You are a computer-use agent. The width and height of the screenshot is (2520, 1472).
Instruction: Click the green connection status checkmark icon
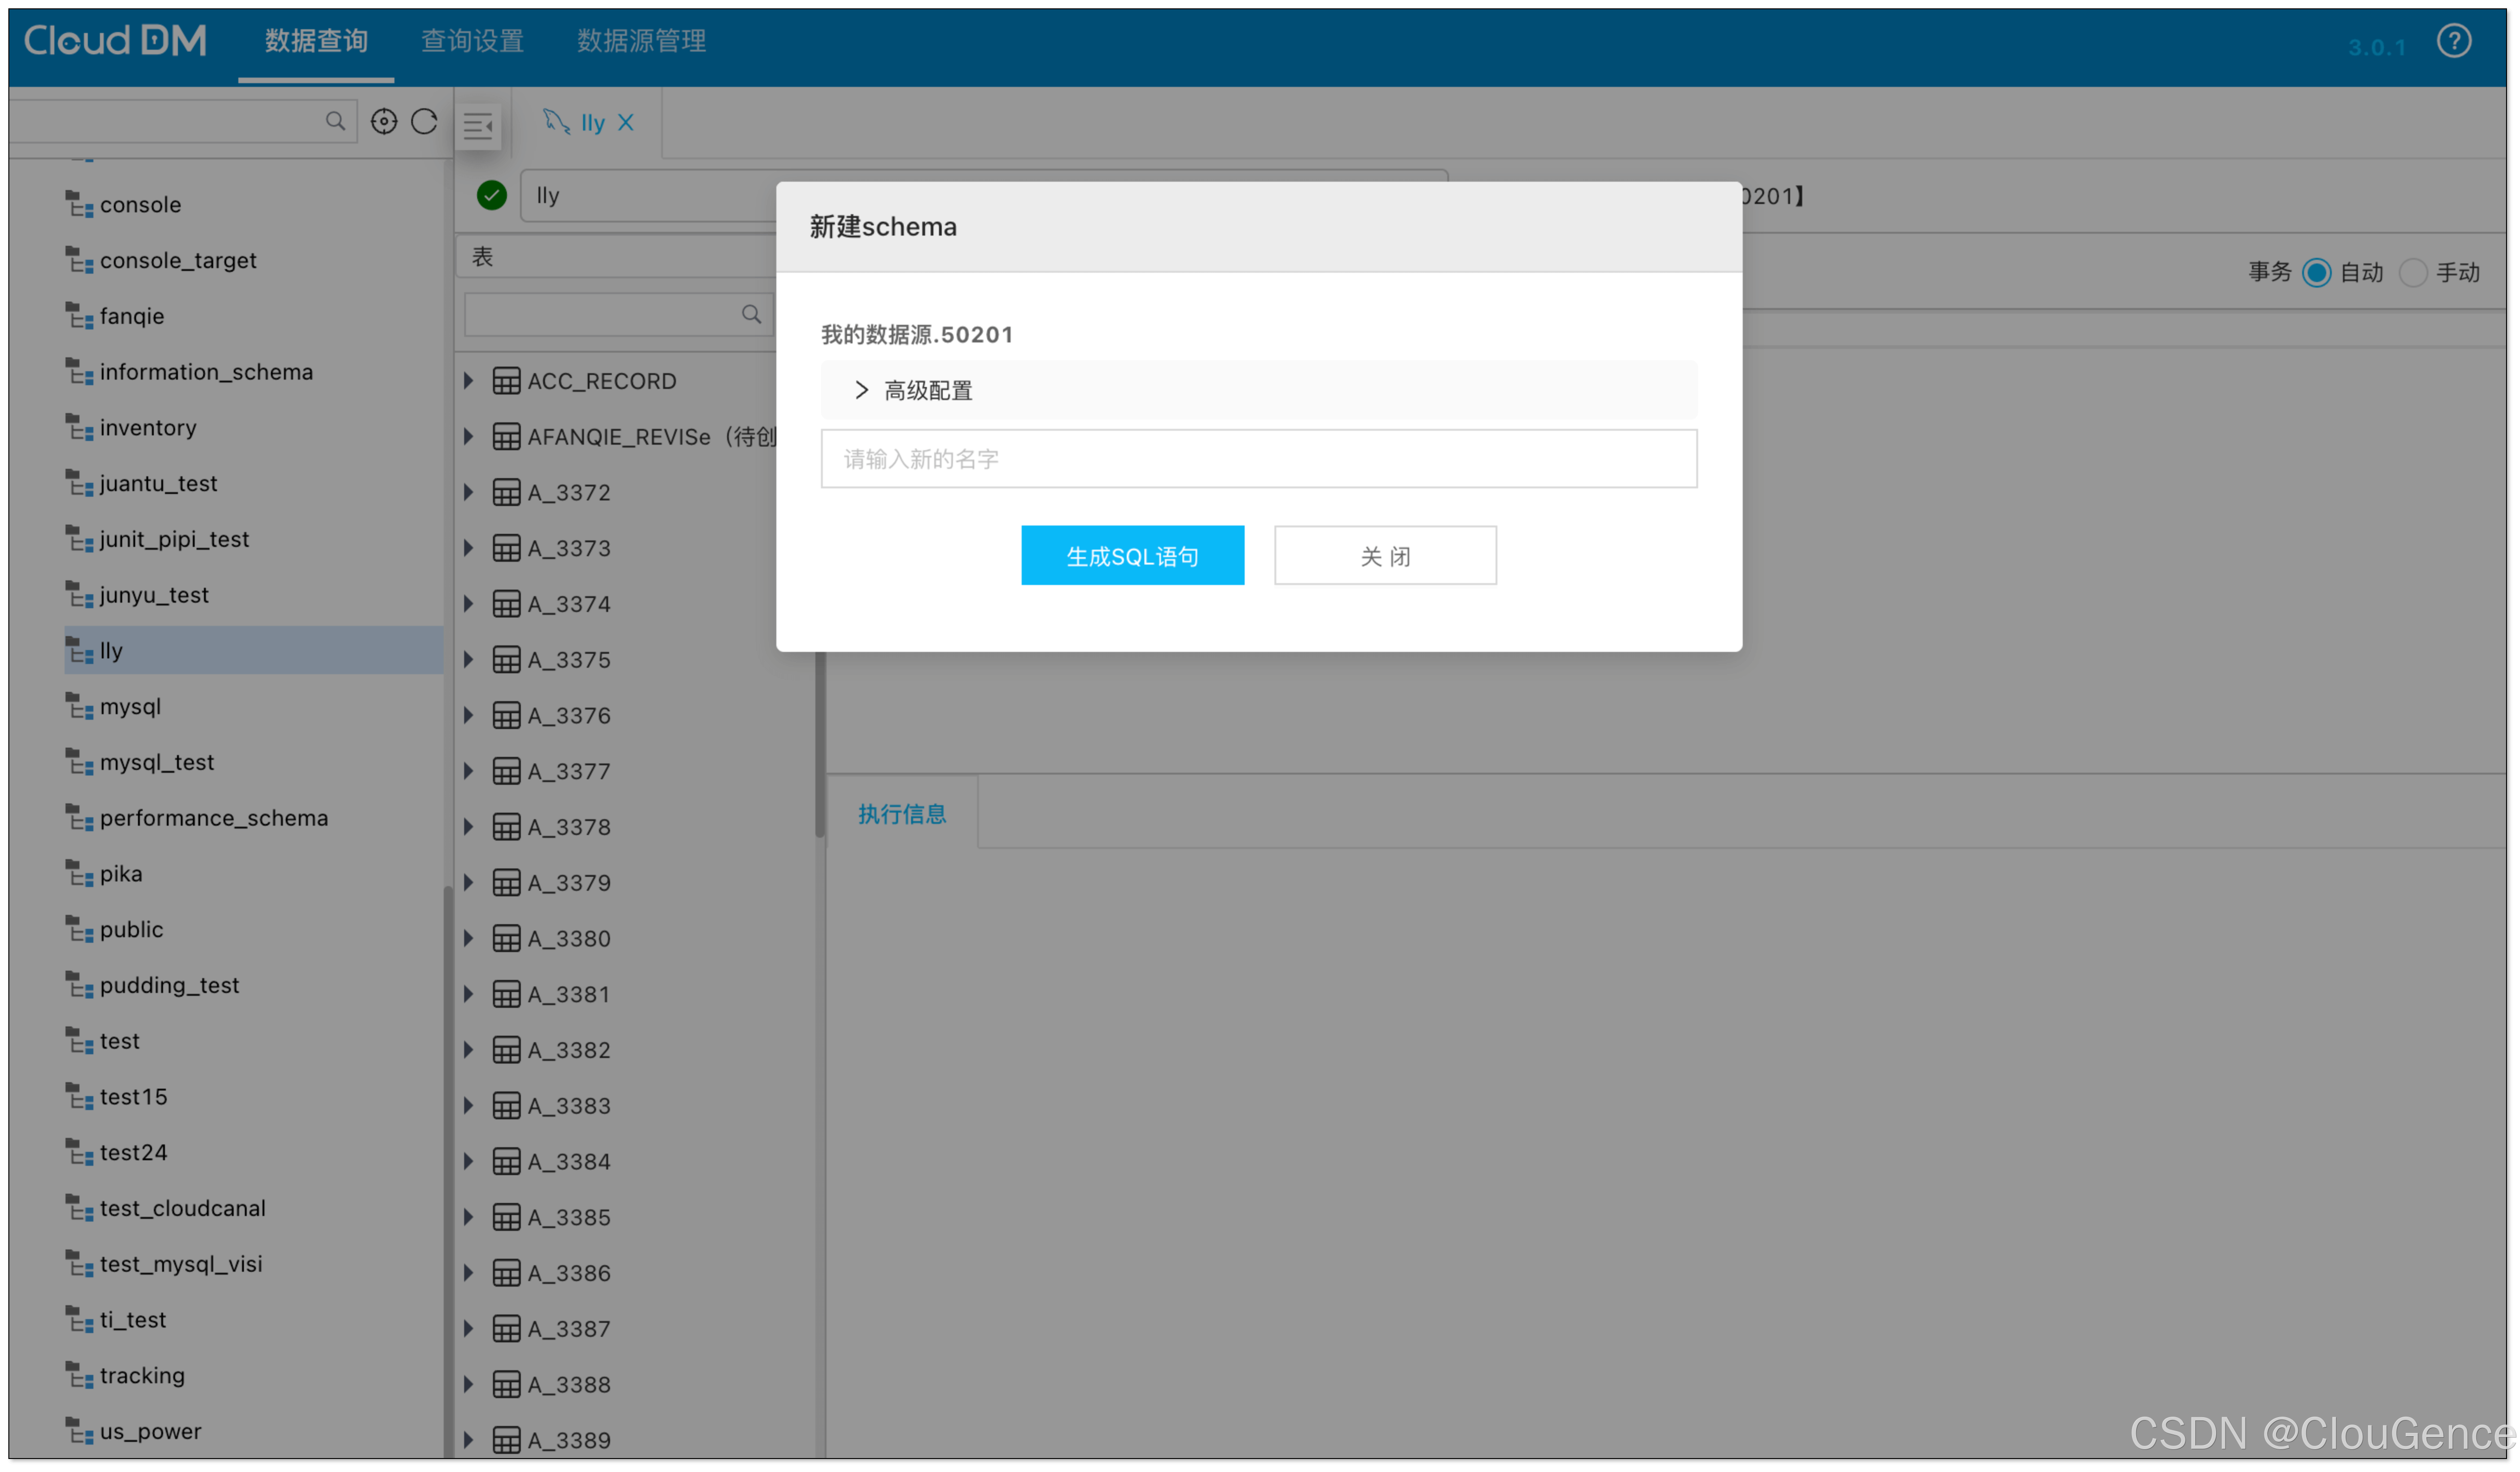tap(491, 195)
